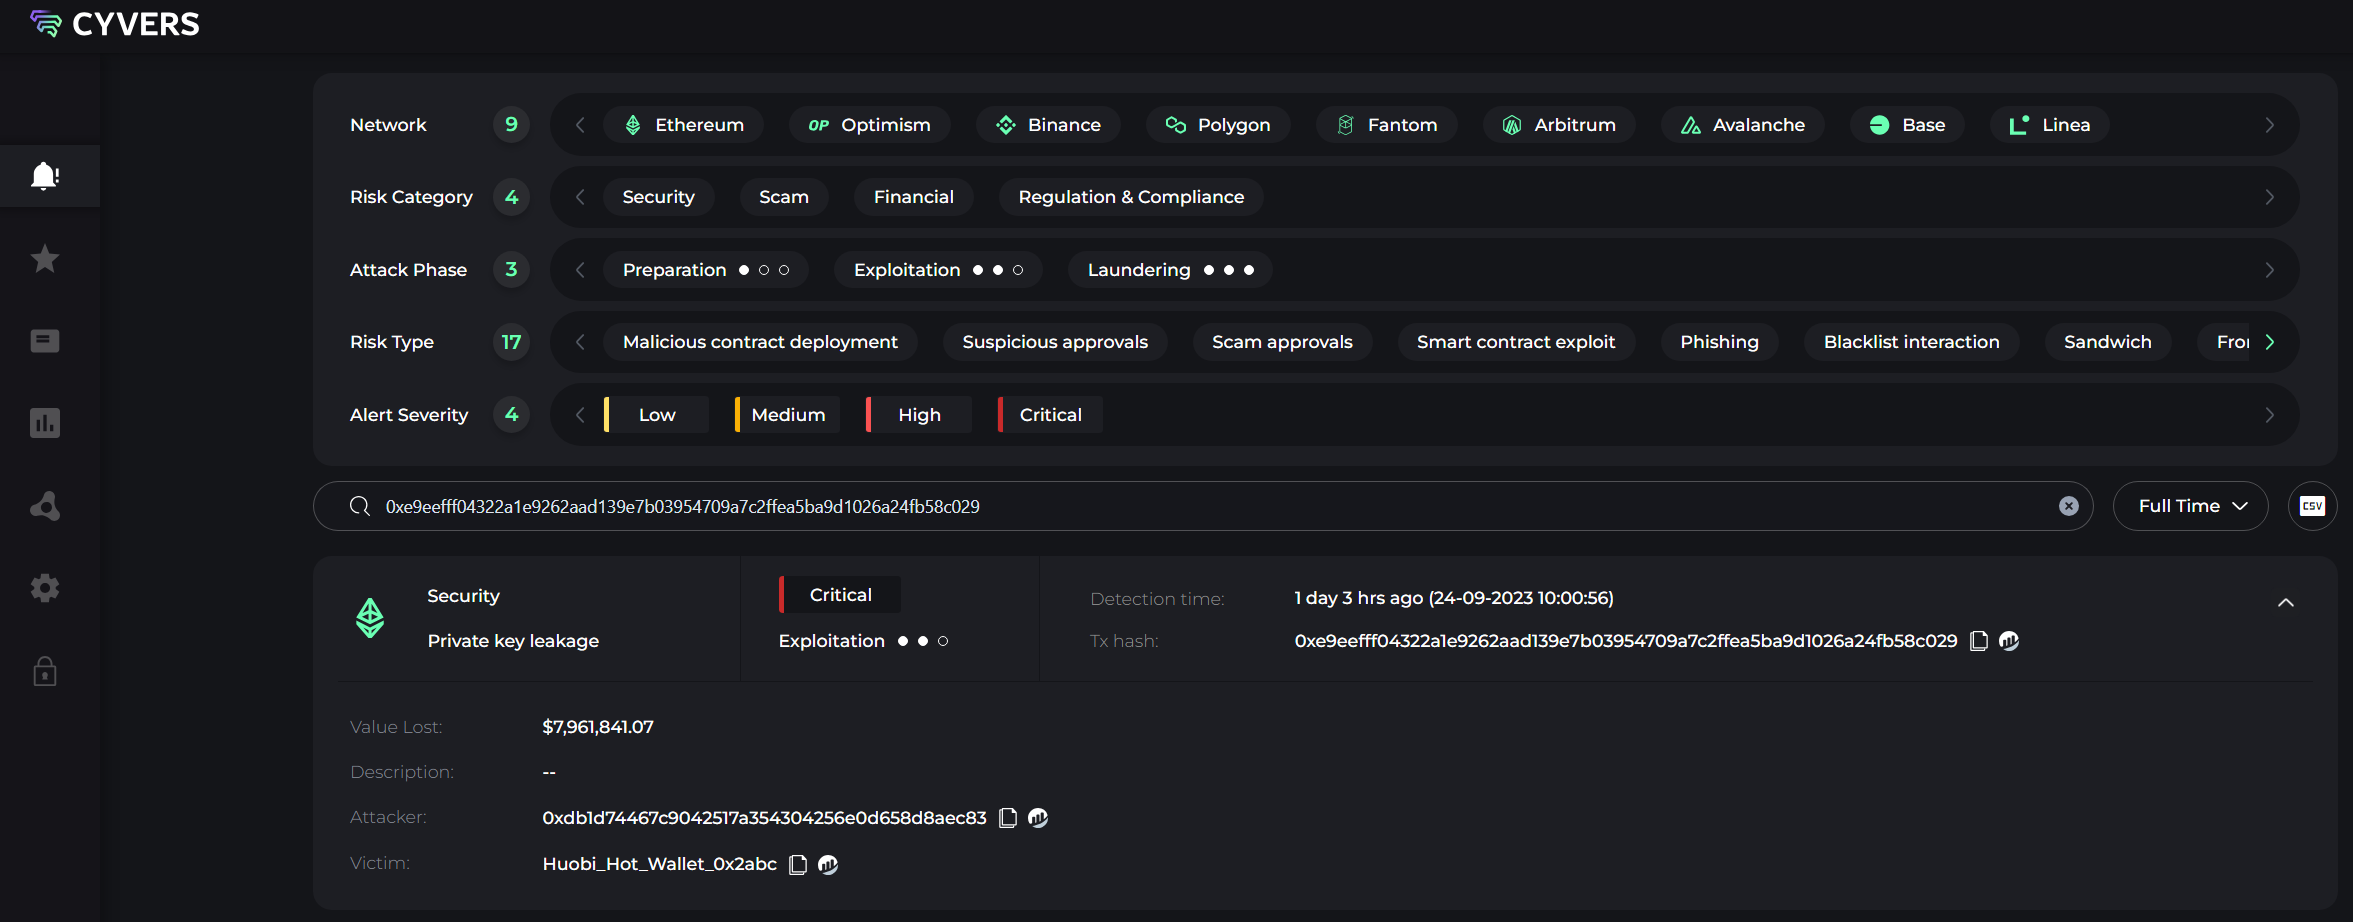Open settings gear in sidebar
2353x922 pixels.
[x=45, y=588]
